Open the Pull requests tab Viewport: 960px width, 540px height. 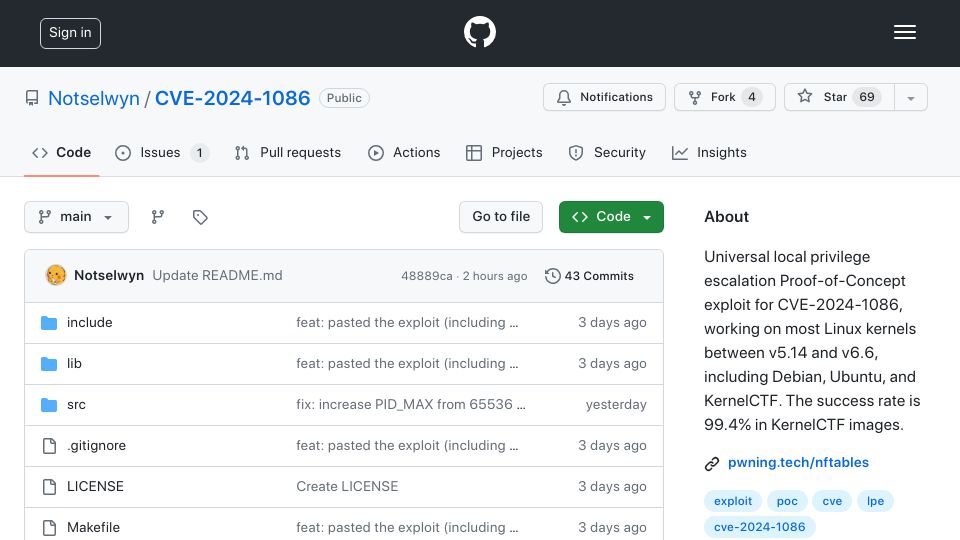(x=288, y=152)
